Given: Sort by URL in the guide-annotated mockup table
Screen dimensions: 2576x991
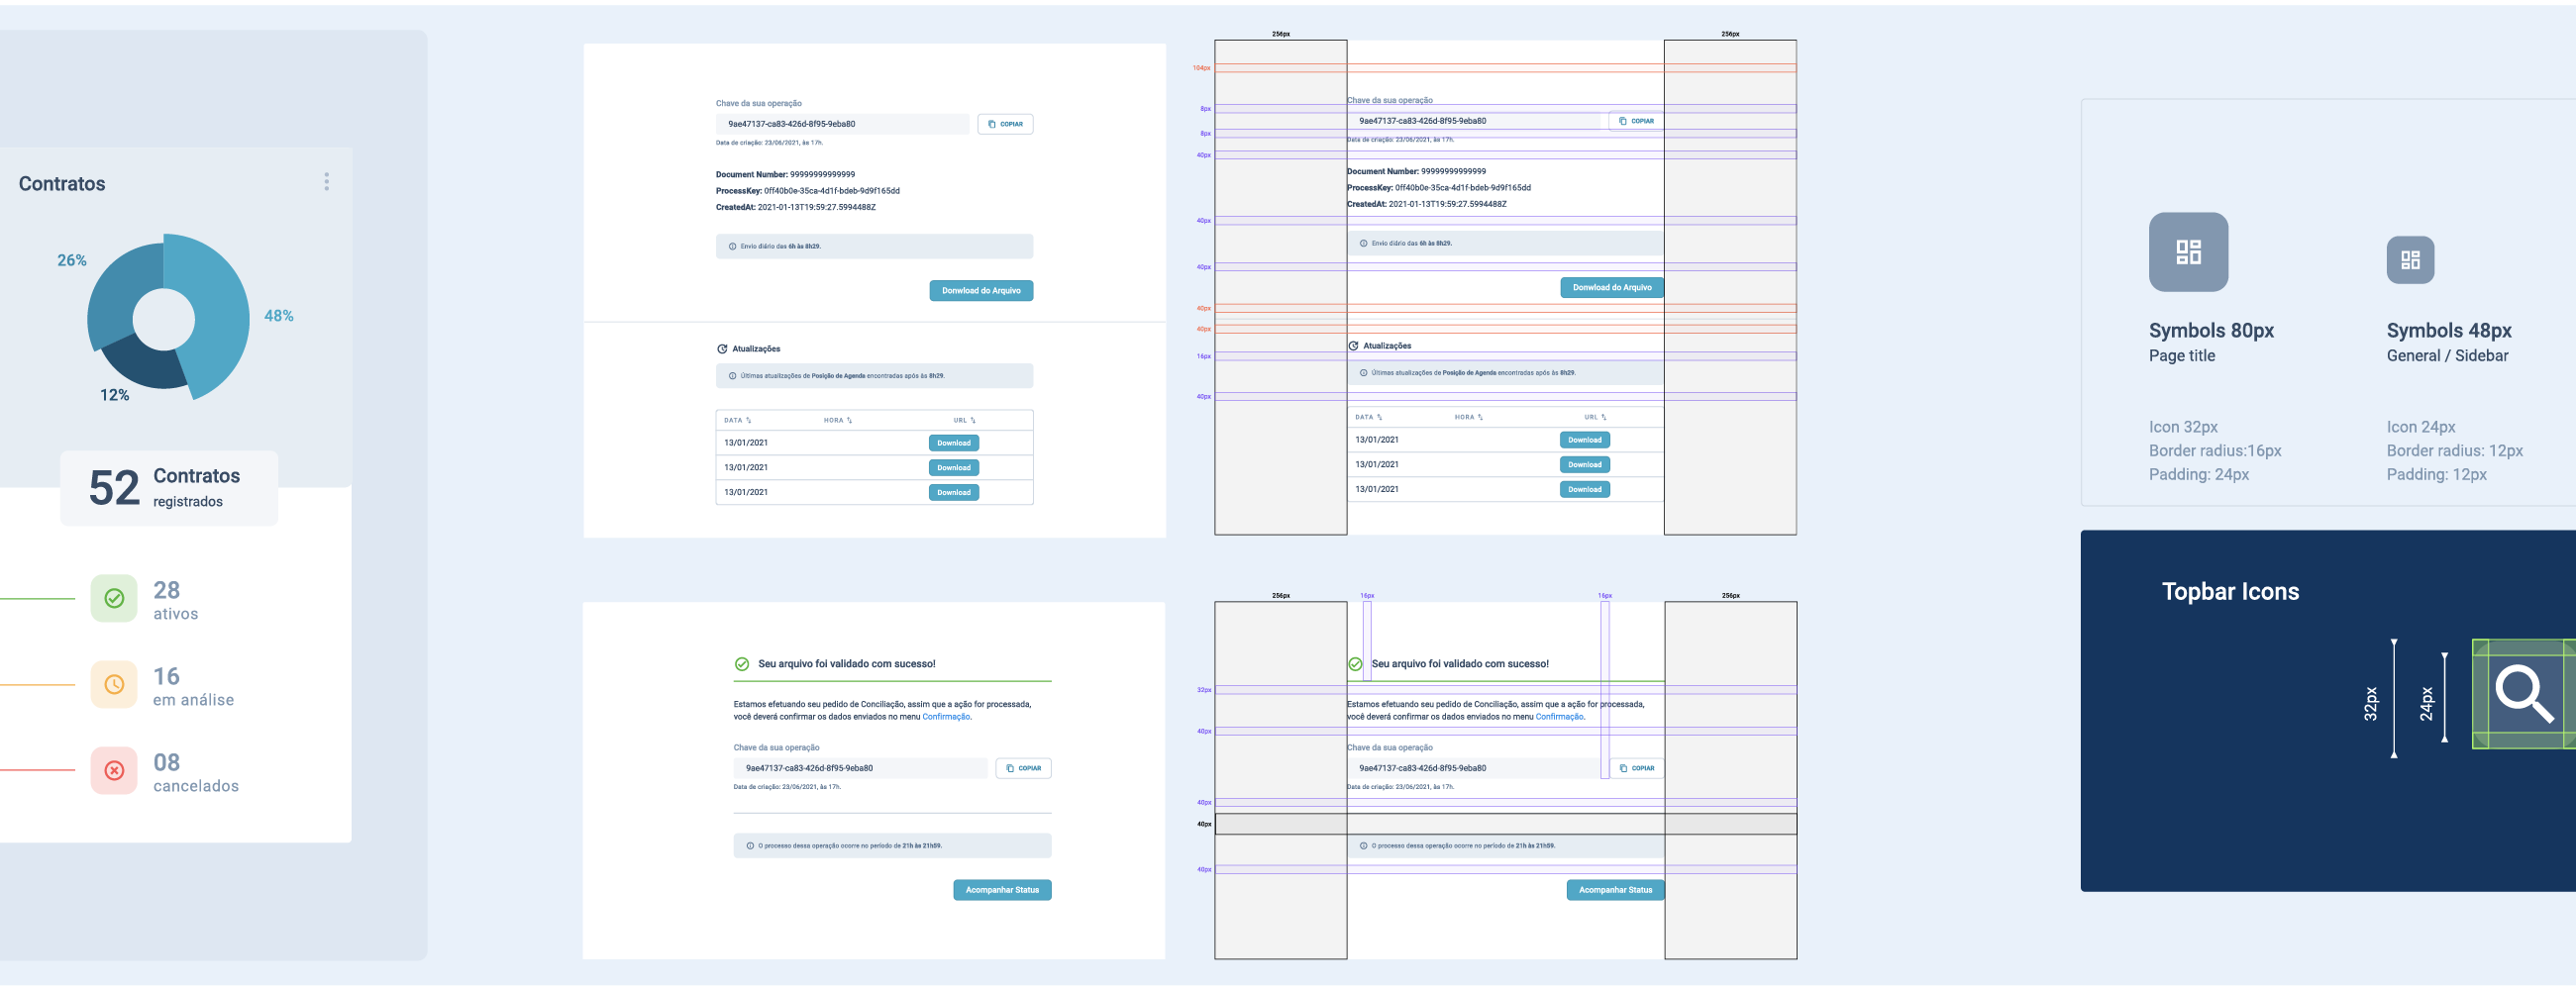Looking at the screenshot, I should [1595, 417].
